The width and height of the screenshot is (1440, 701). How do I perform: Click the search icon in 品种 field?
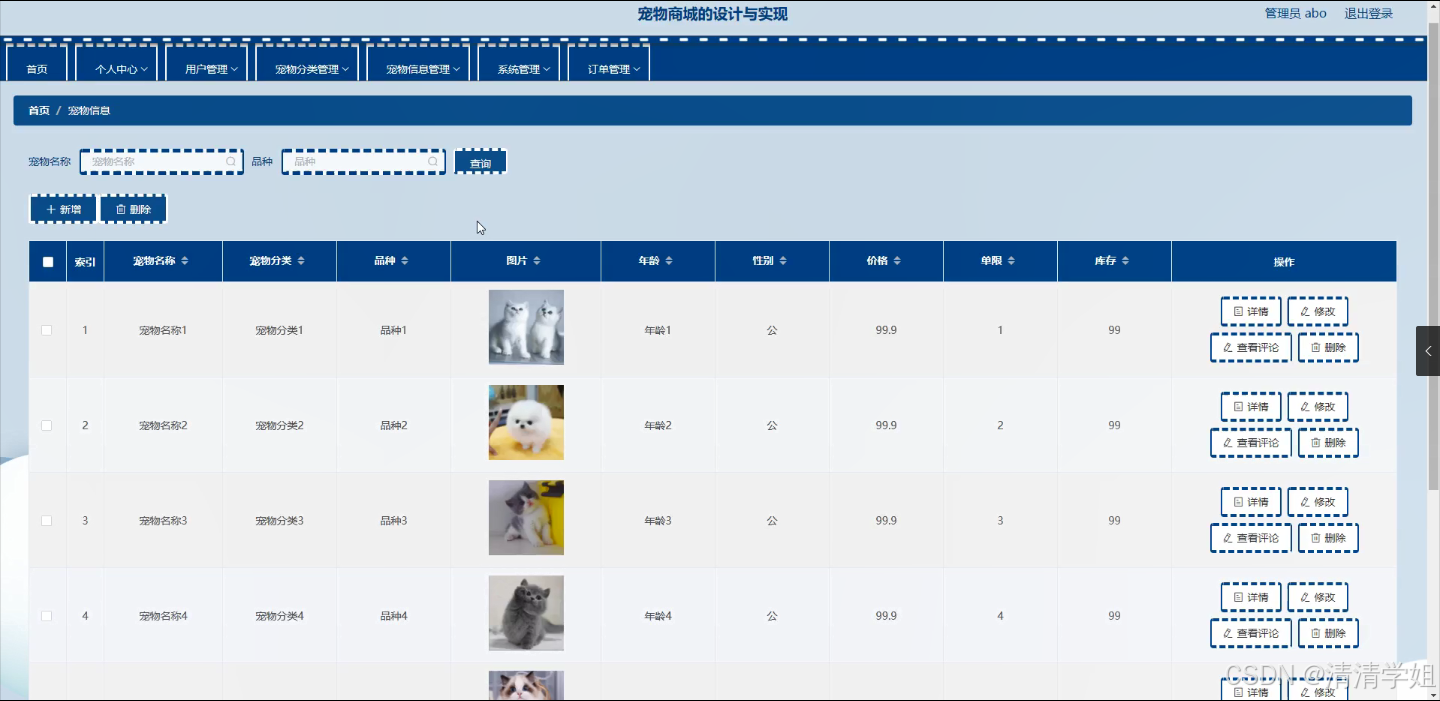pos(433,161)
